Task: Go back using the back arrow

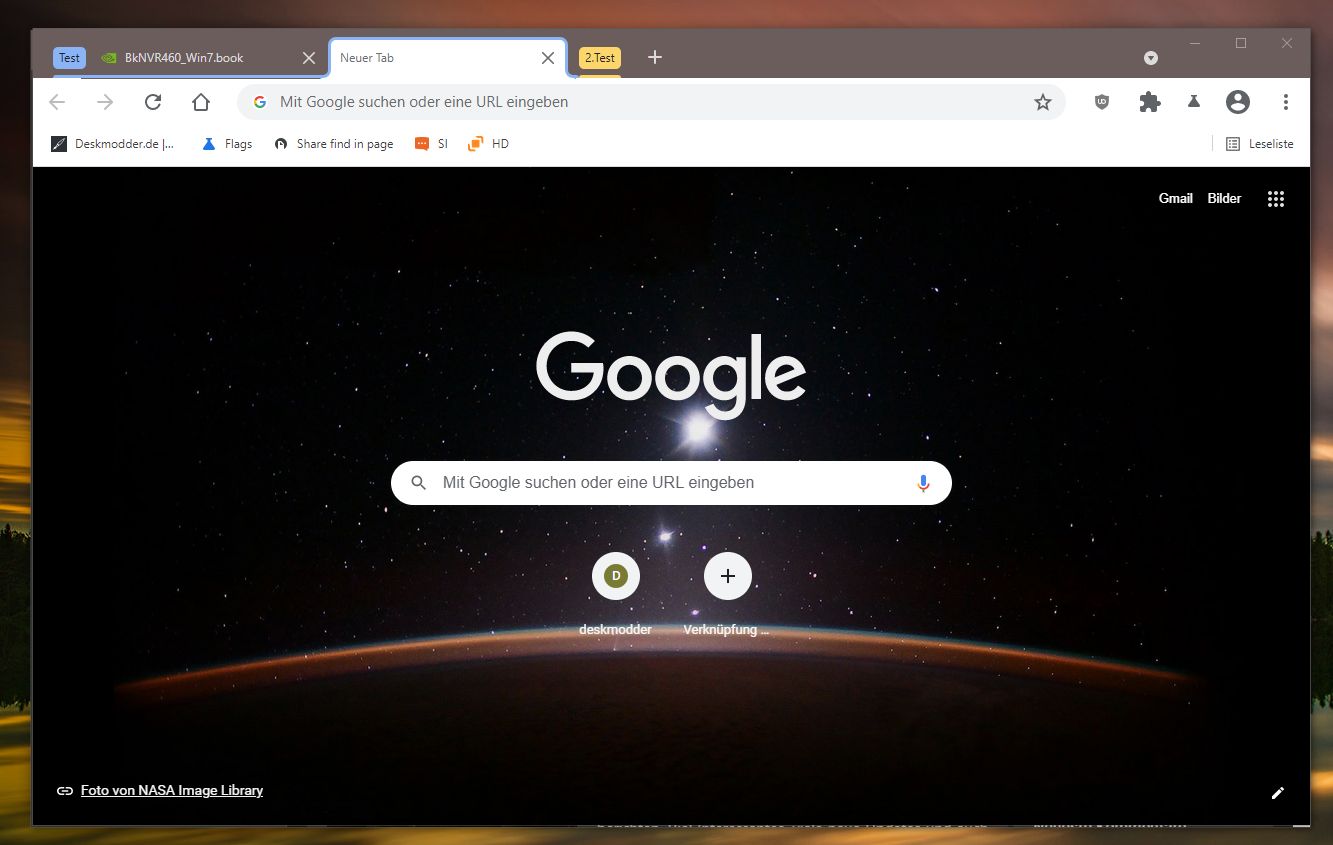Action: point(57,102)
